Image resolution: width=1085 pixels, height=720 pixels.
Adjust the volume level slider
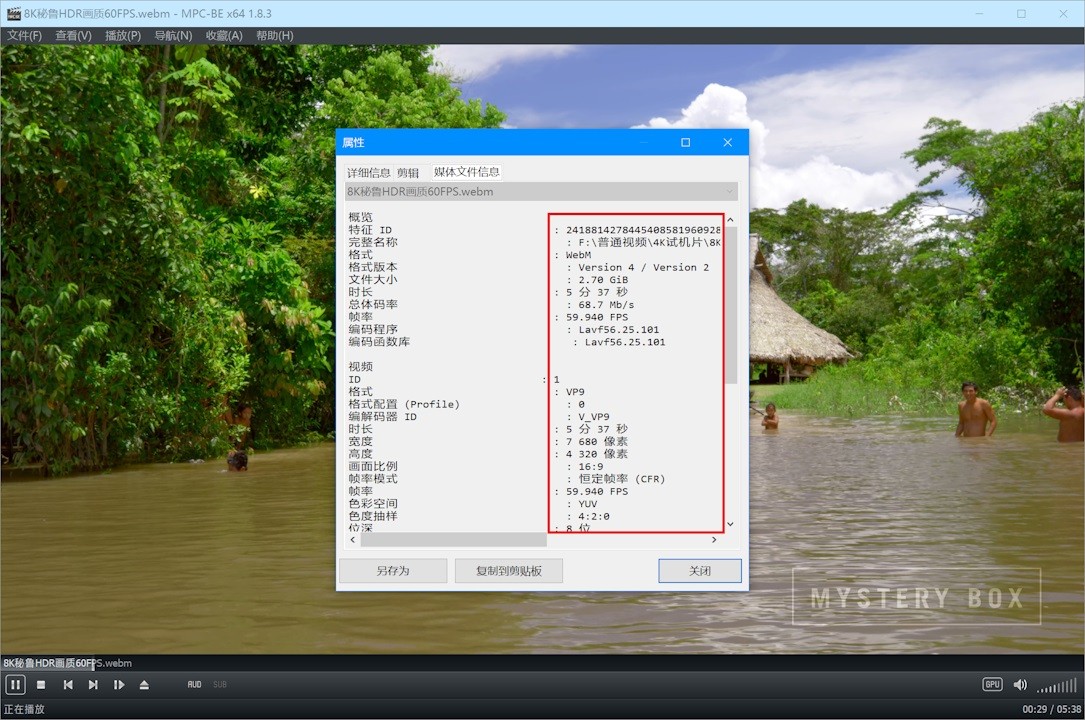point(1056,686)
